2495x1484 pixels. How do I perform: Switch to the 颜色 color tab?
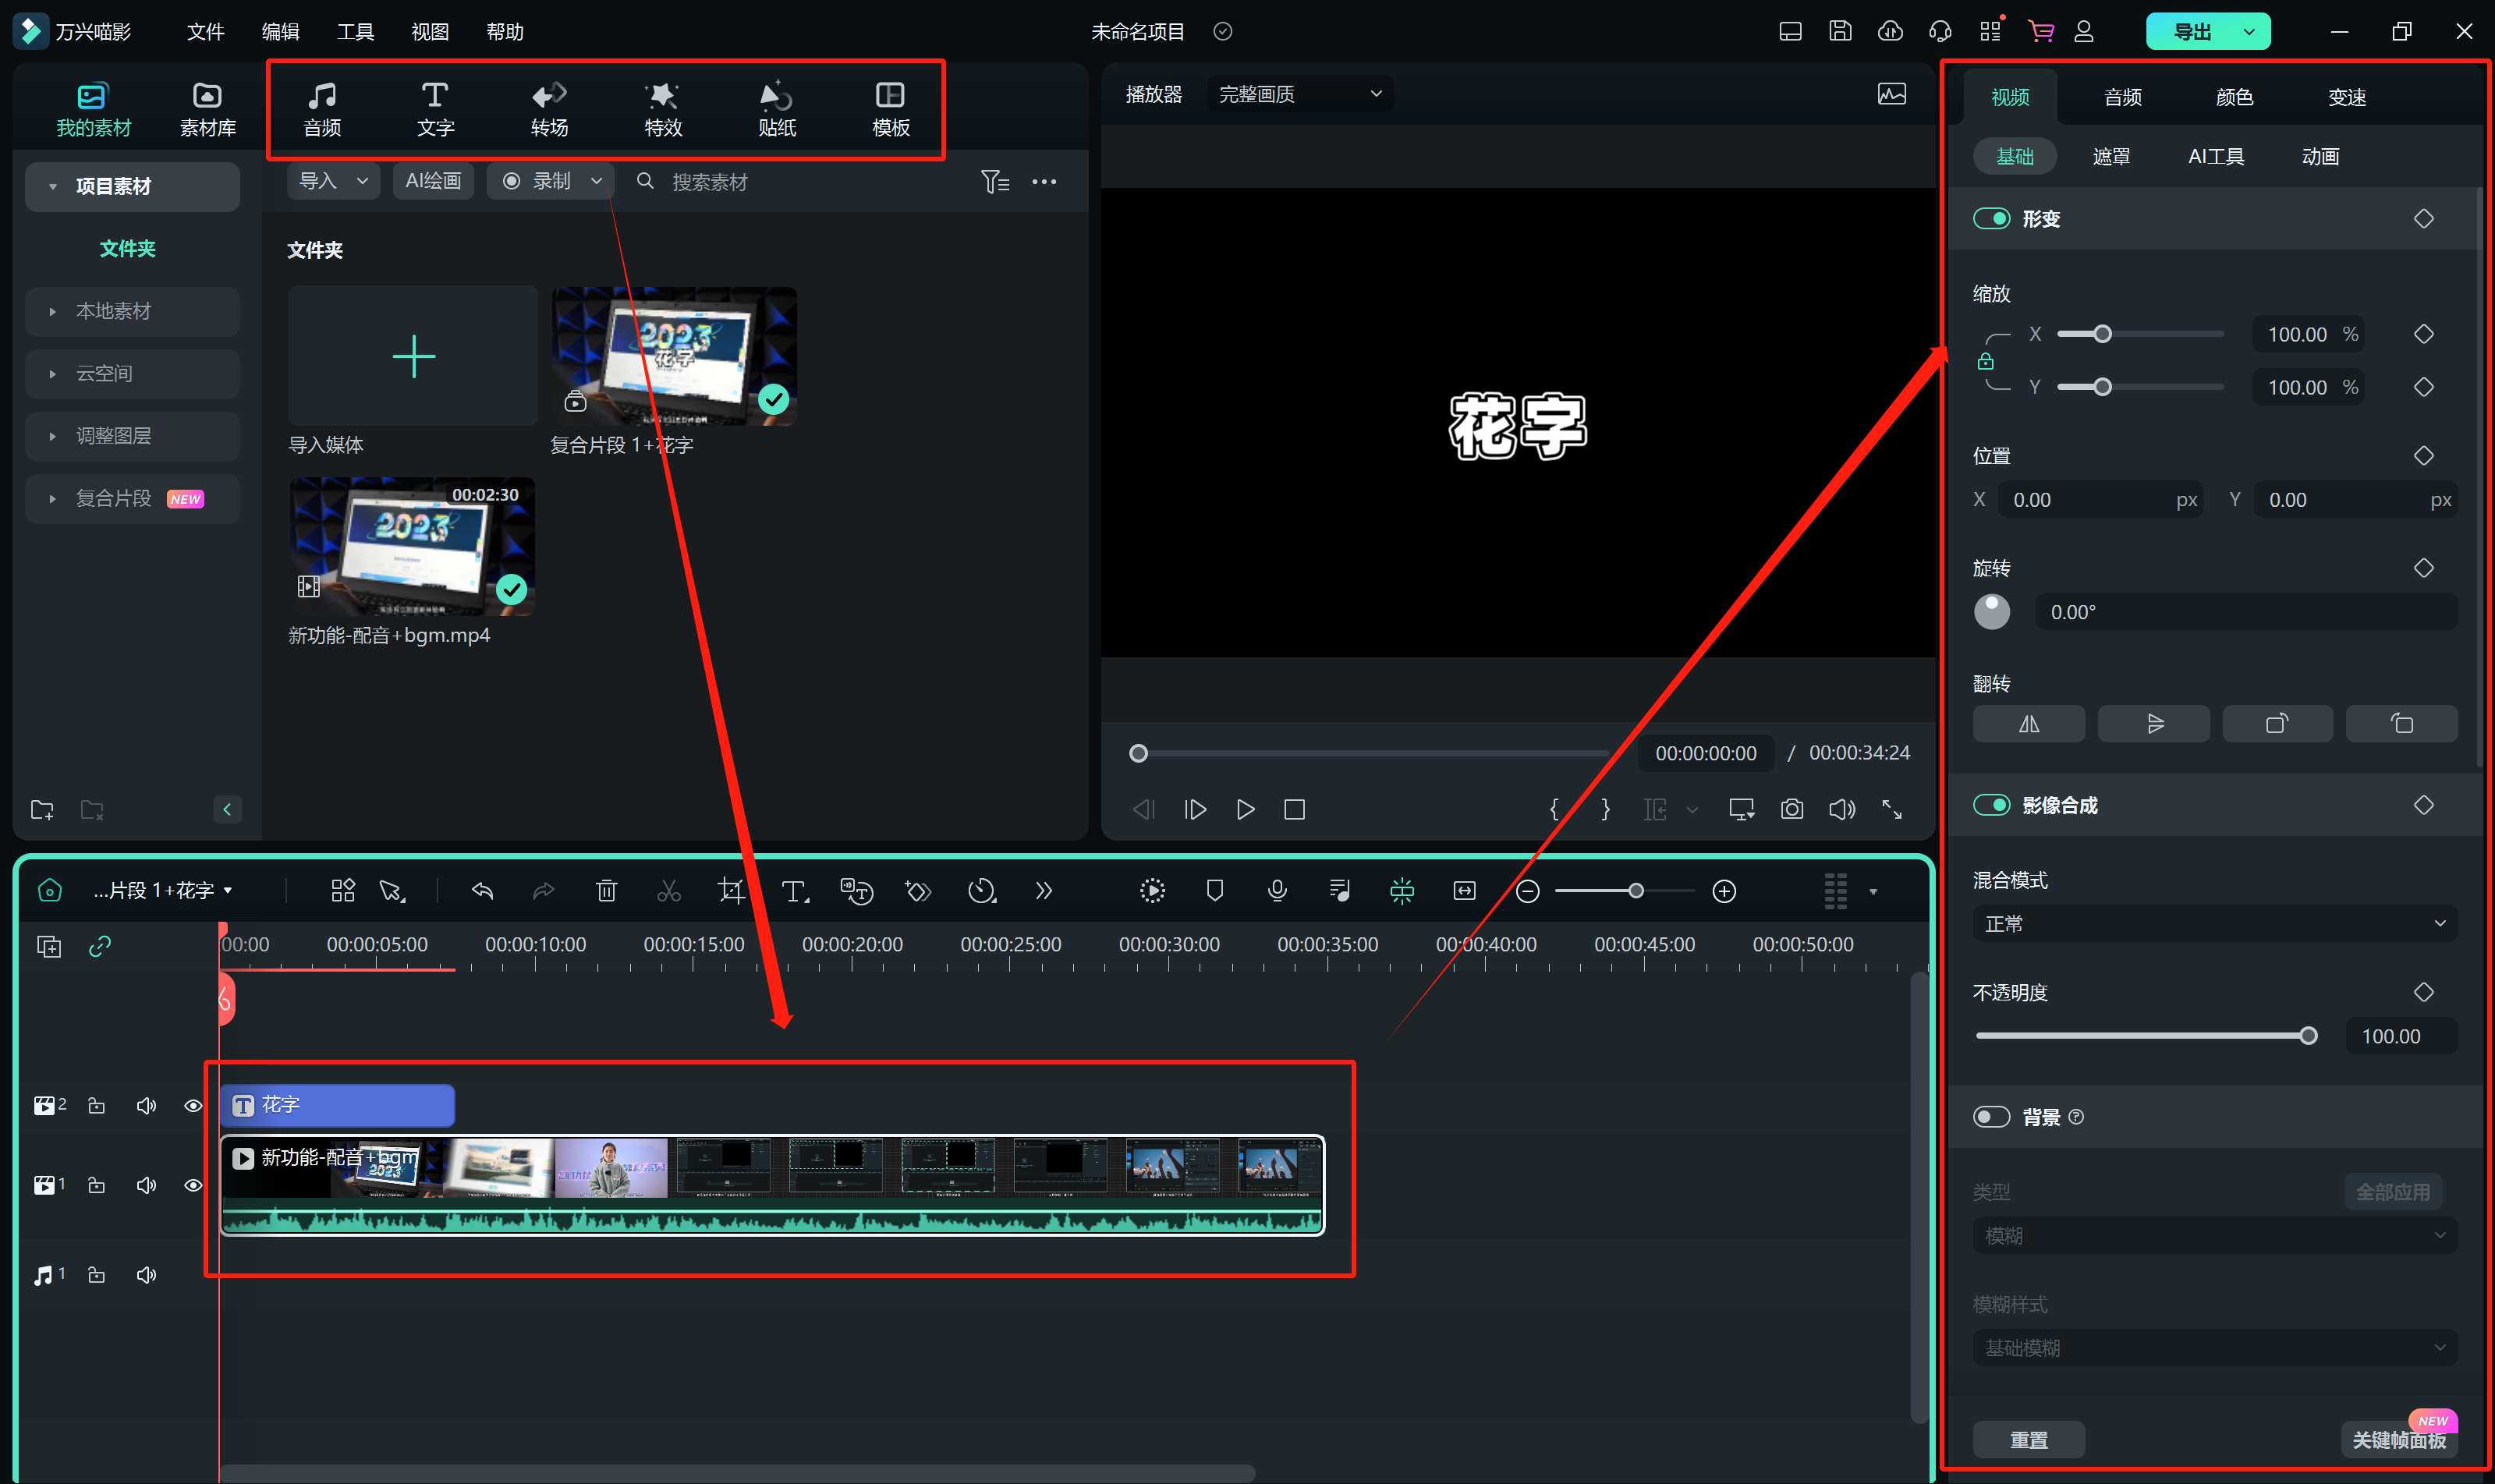click(x=2234, y=97)
